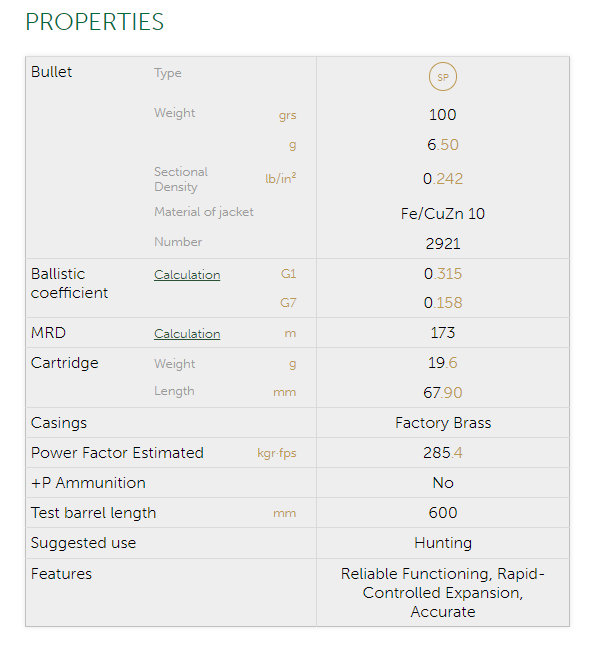Open Ballistic coefficient Calculation link
The width and height of the screenshot is (600, 647).
tap(187, 275)
